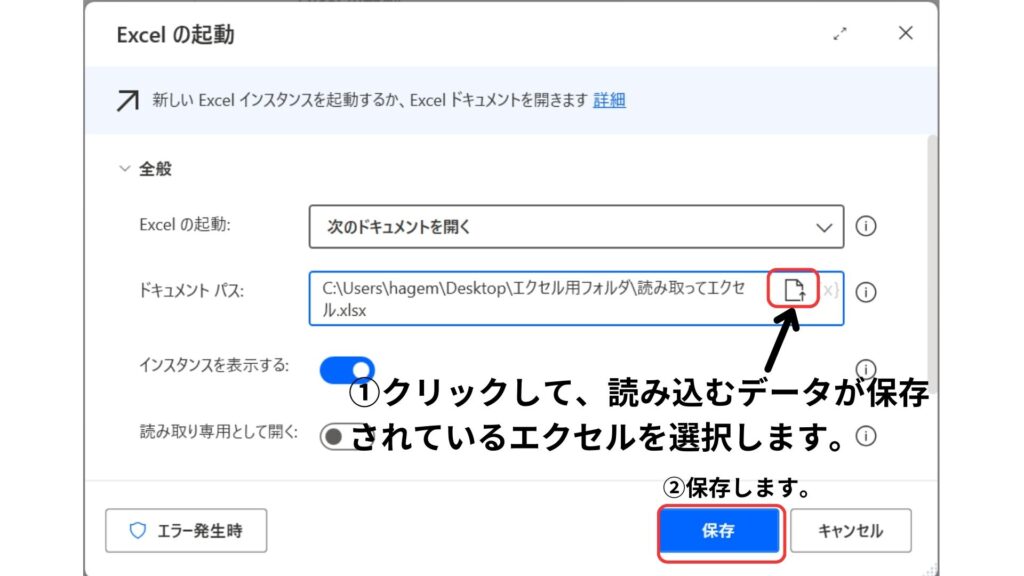Open the エラー発生時 settings
The image size is (1024, 576).
tap(186, 530)
